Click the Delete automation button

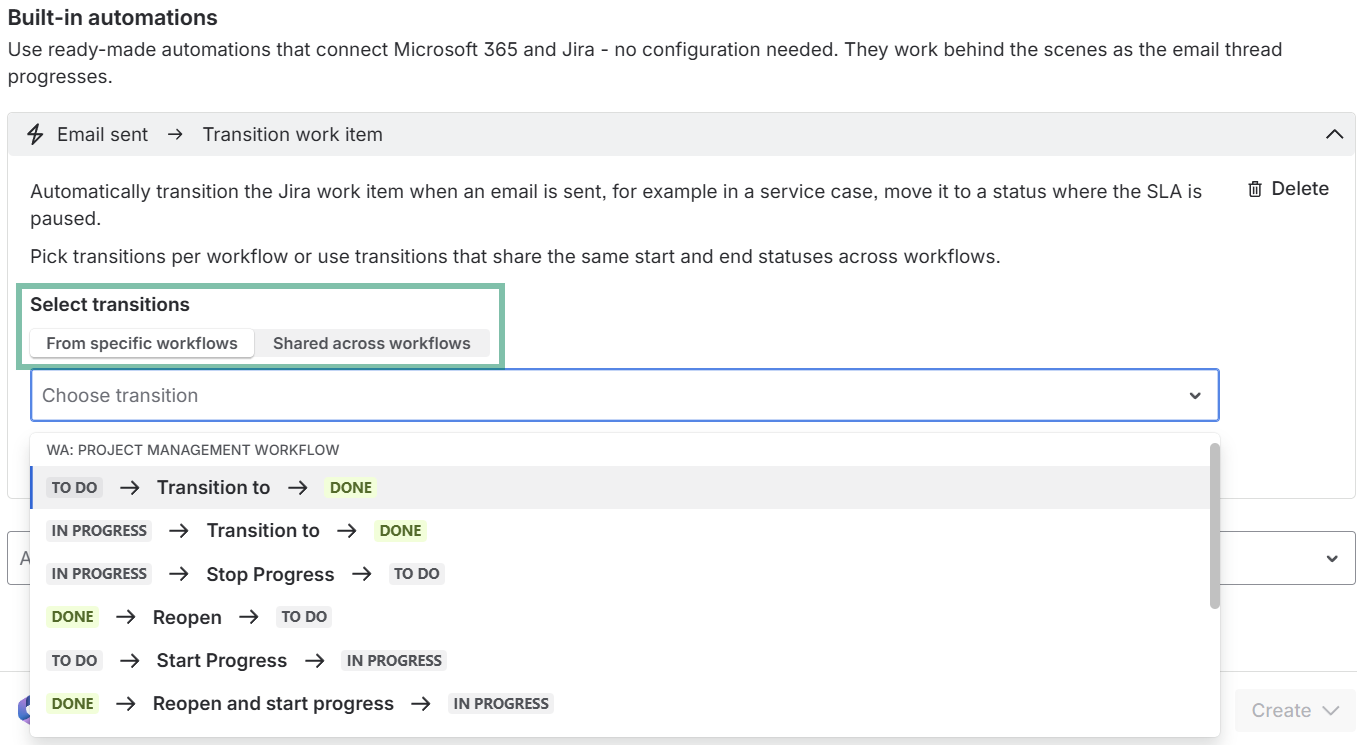[1289, 189]
